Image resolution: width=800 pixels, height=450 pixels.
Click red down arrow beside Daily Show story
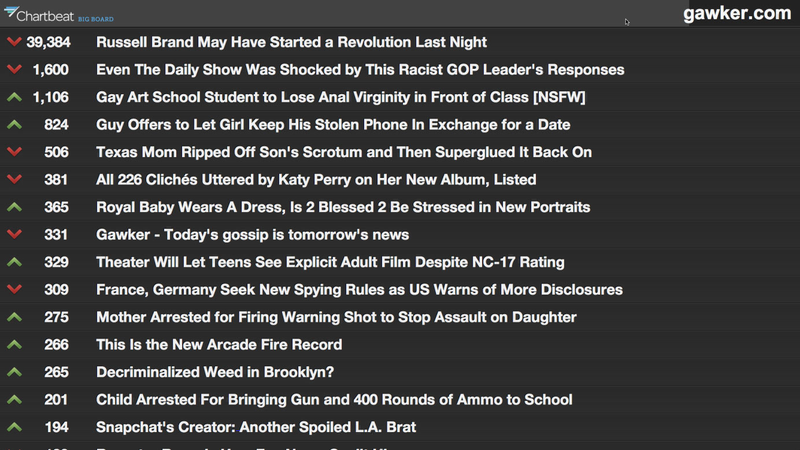click(x=14, y=69)
